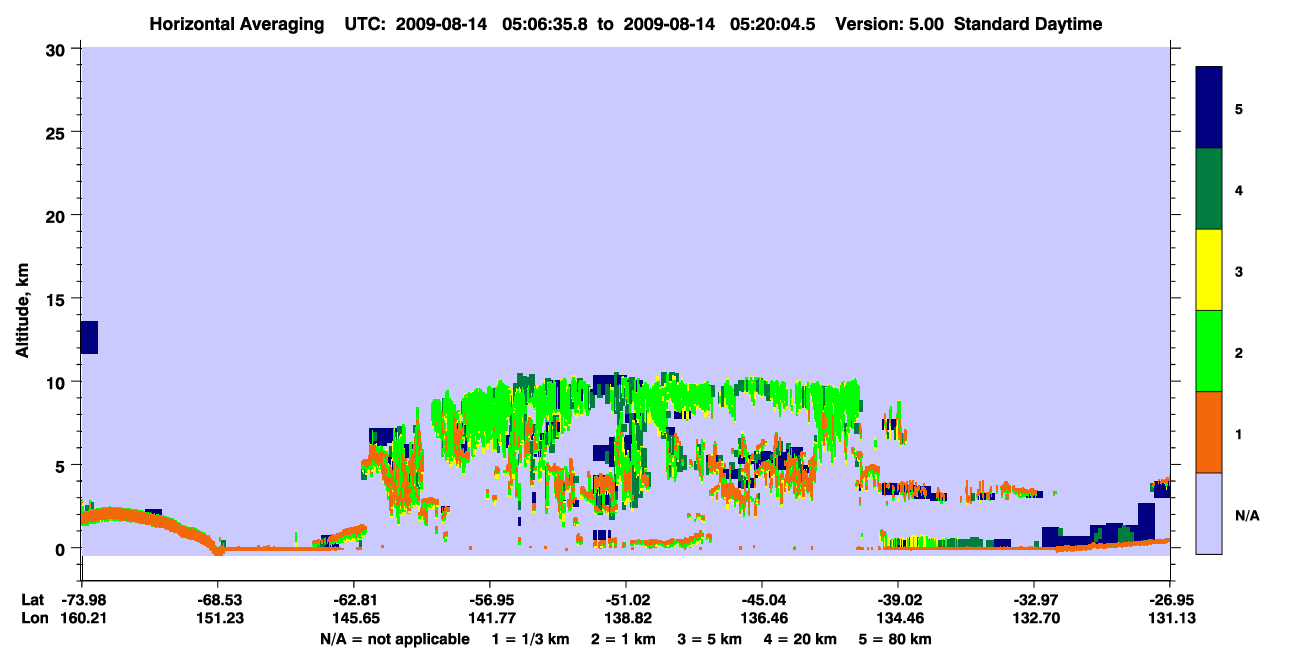Click the dark blue colorbar segment labeled 5
This screenshot has height=667, width=1300.
[1209, 108]
